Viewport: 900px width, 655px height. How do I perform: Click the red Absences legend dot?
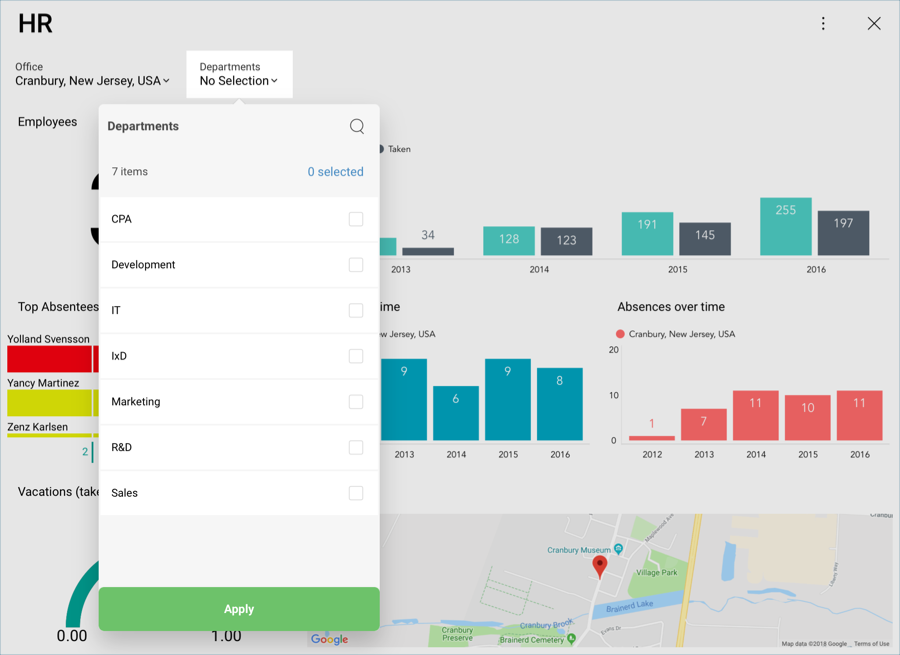[620, 334]
